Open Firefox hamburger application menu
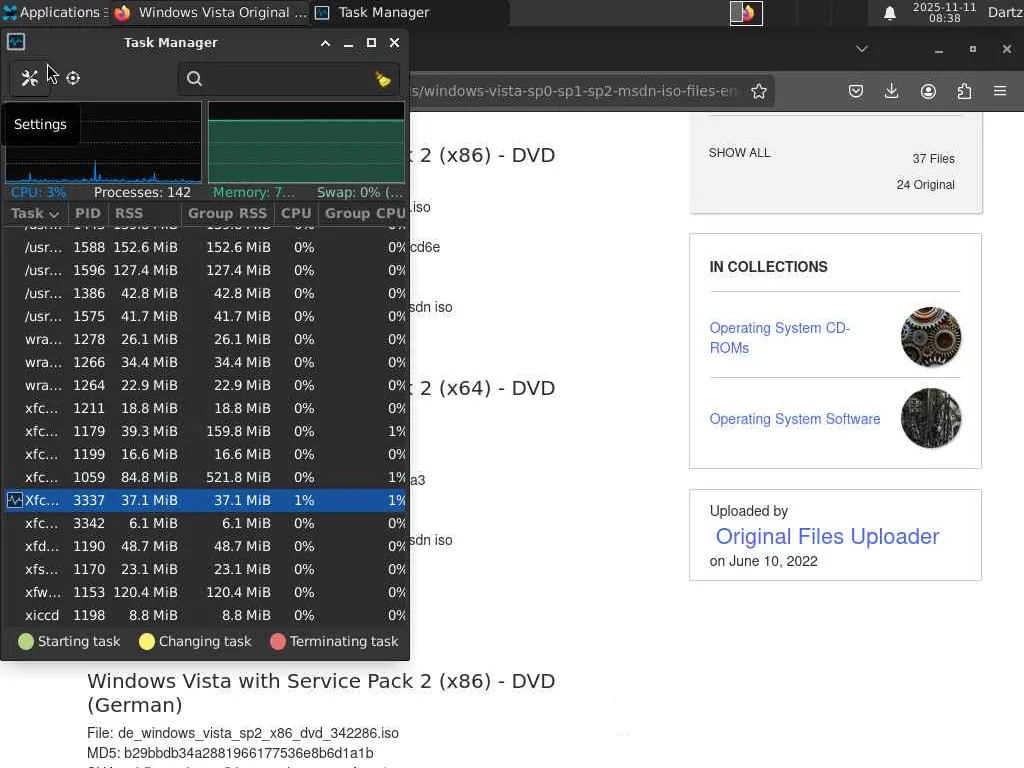Viewport: 1024px width, 768px height. (x=1000, y=91)
